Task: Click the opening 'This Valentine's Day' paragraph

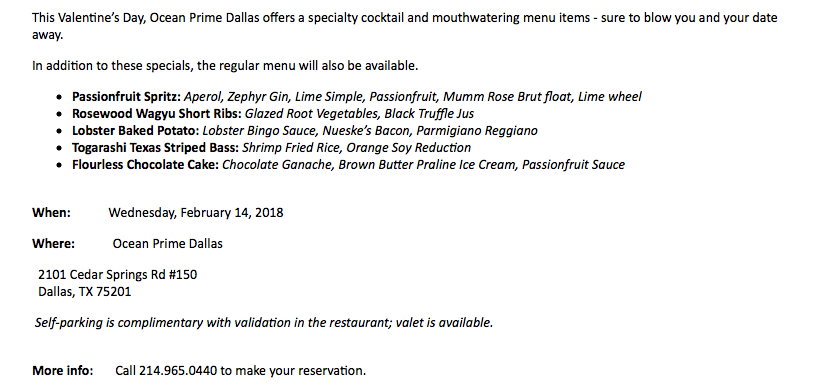Action: [405, 27]
